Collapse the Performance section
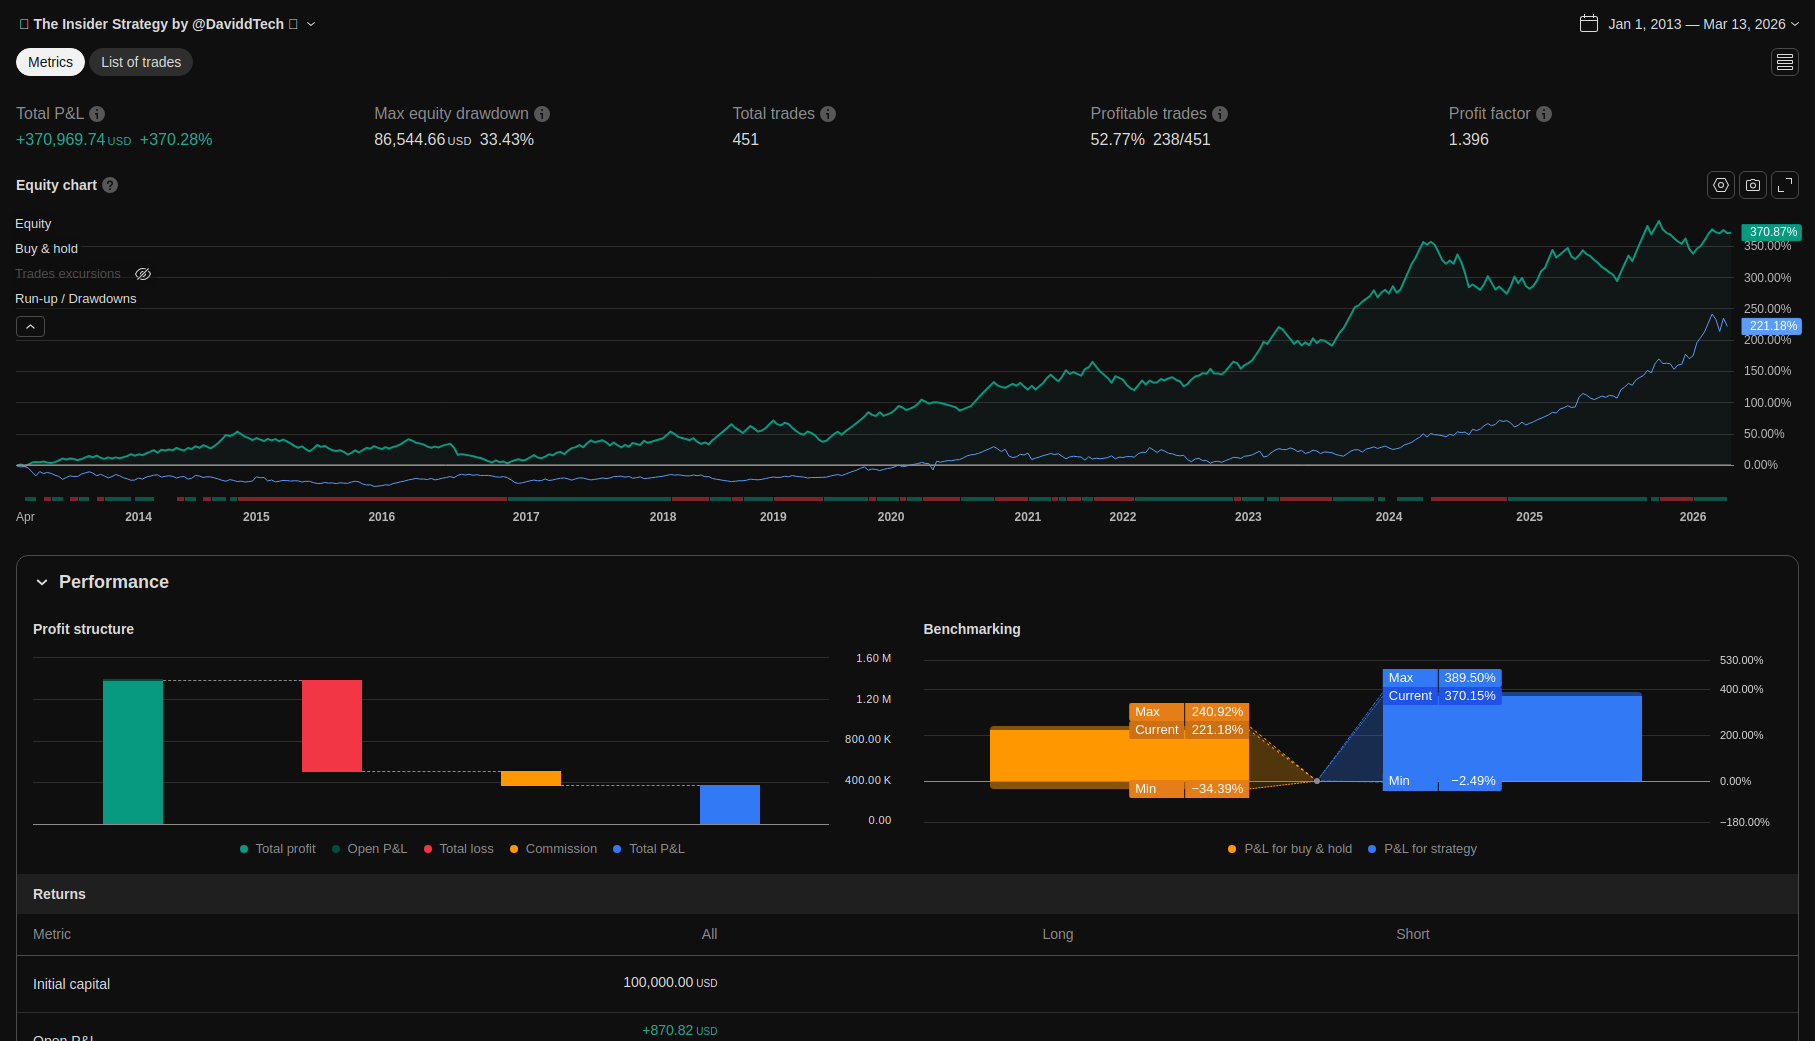This screenshot has width=1815, height=1041. coord(42,582)
